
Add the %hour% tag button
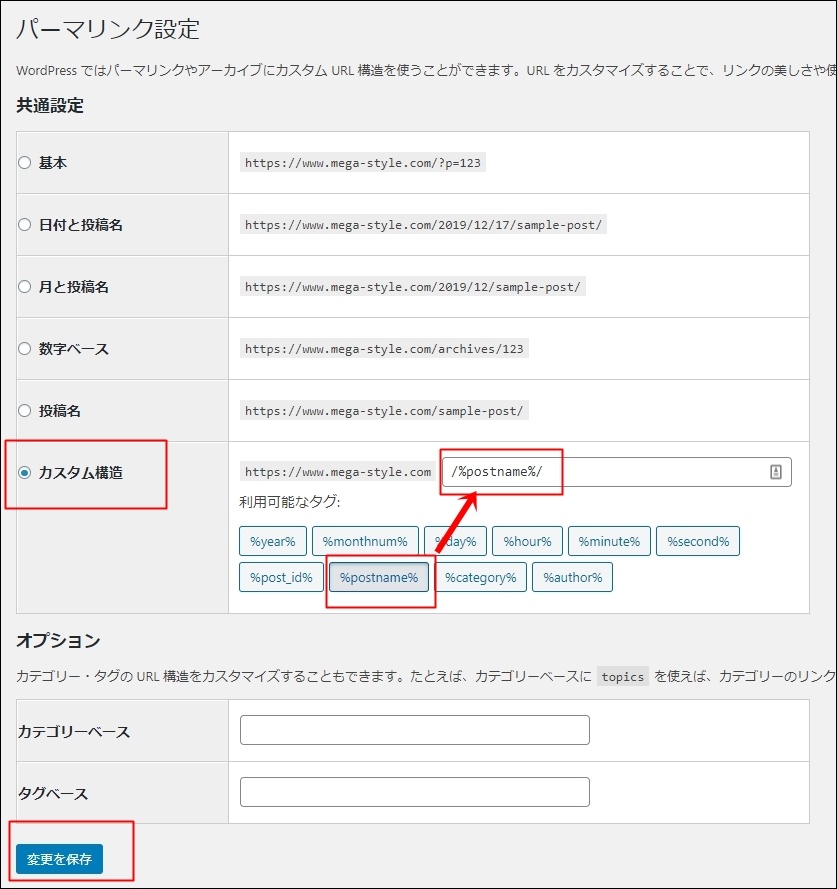(527, 542)
